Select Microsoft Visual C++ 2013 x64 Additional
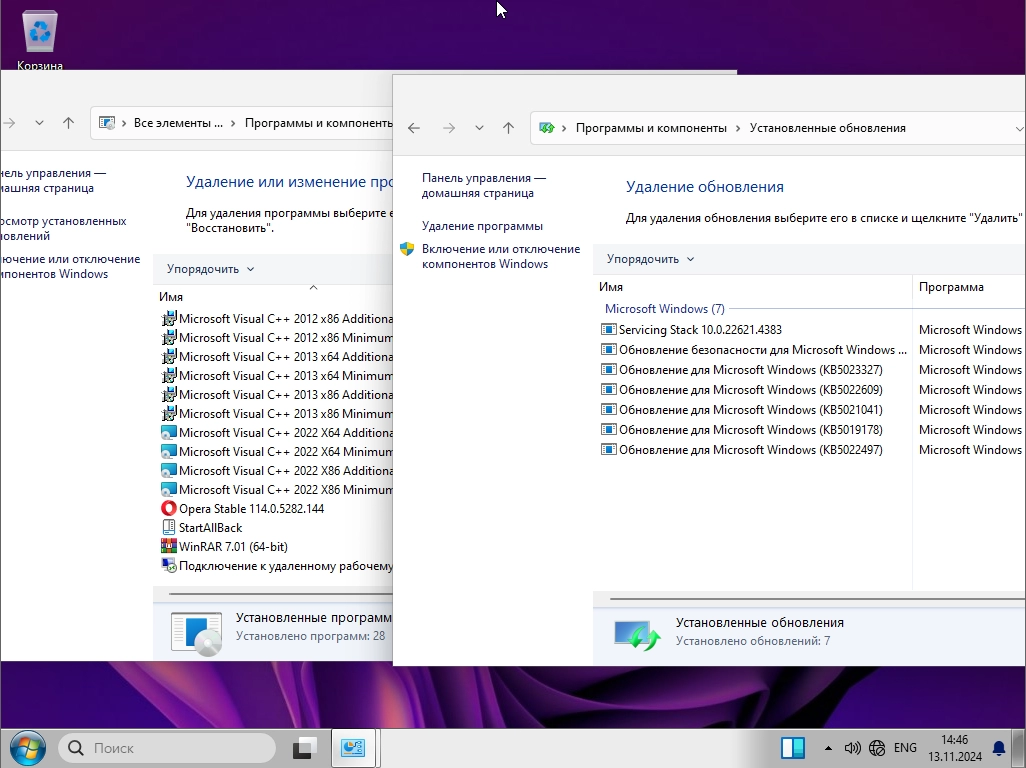Viewport: 1026px width, 768px height. pos(277,357)
